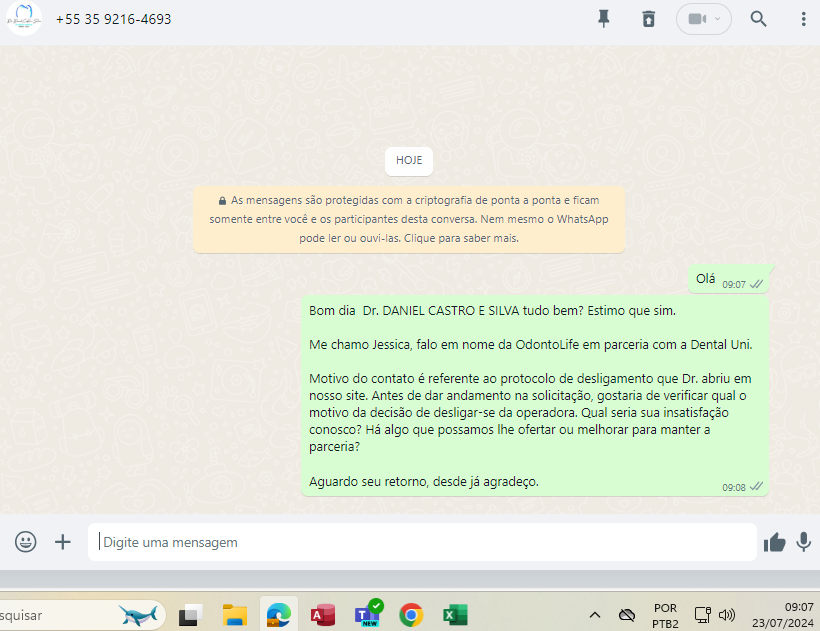Delete the chat using the trash icon
Screen dimensions: 820x631
648,19
